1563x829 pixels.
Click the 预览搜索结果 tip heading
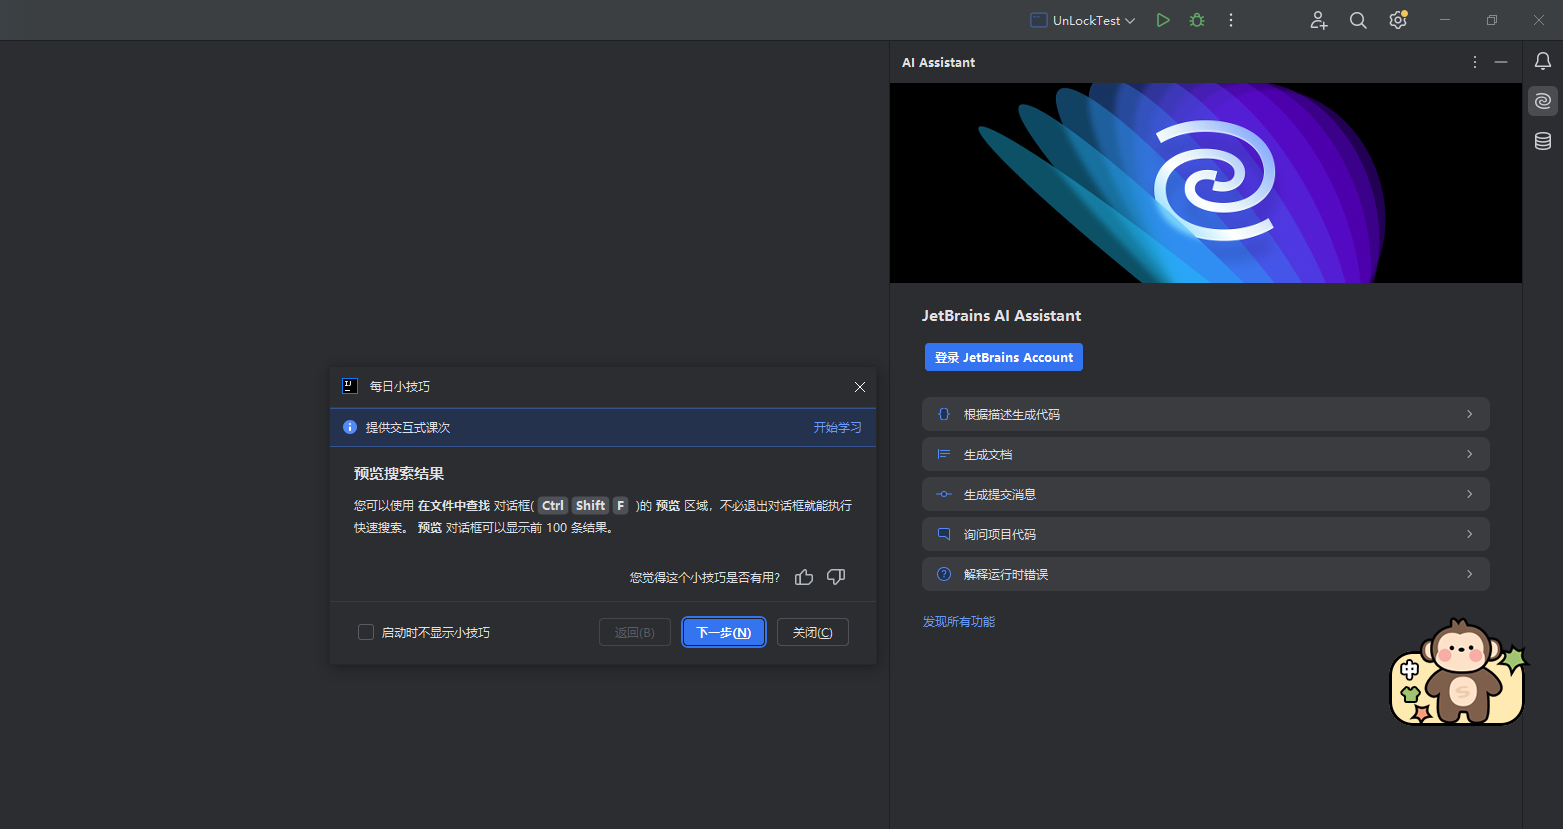(x=399, y=474)
